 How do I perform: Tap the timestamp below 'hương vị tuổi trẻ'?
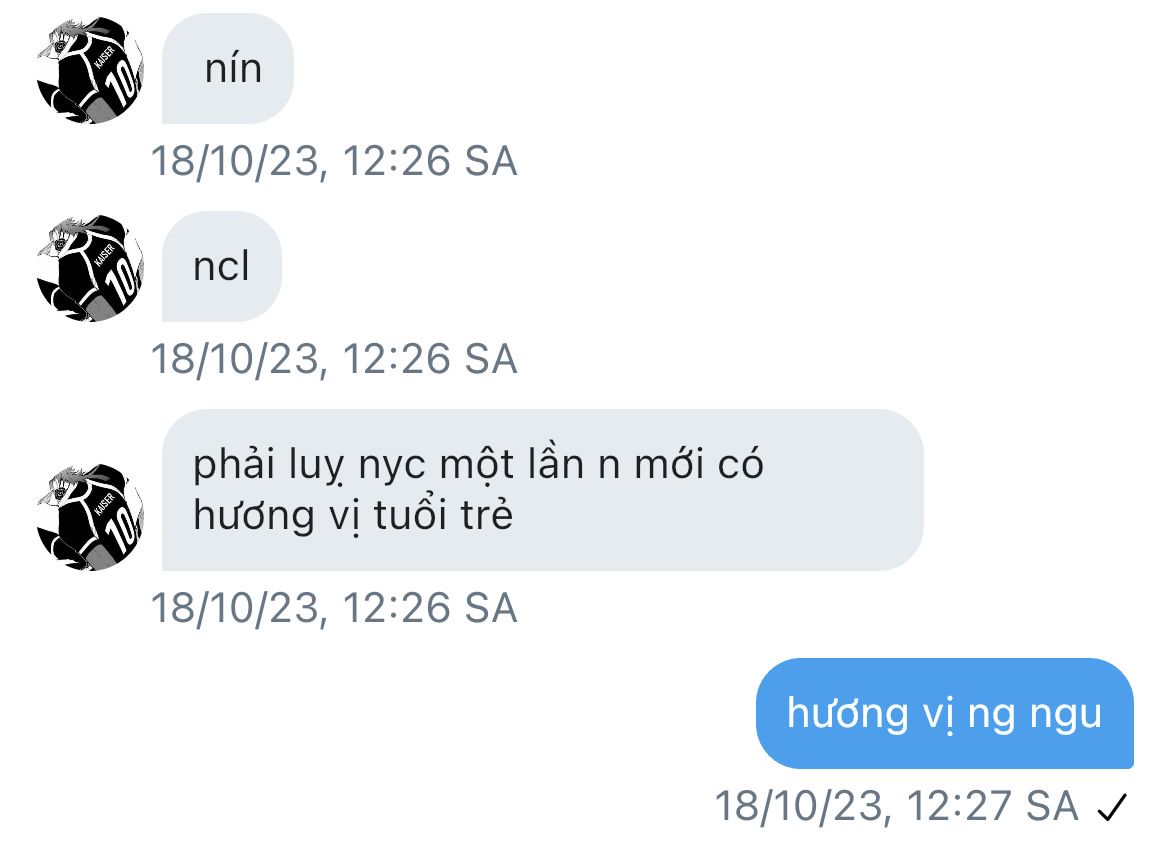pos(334,607)
